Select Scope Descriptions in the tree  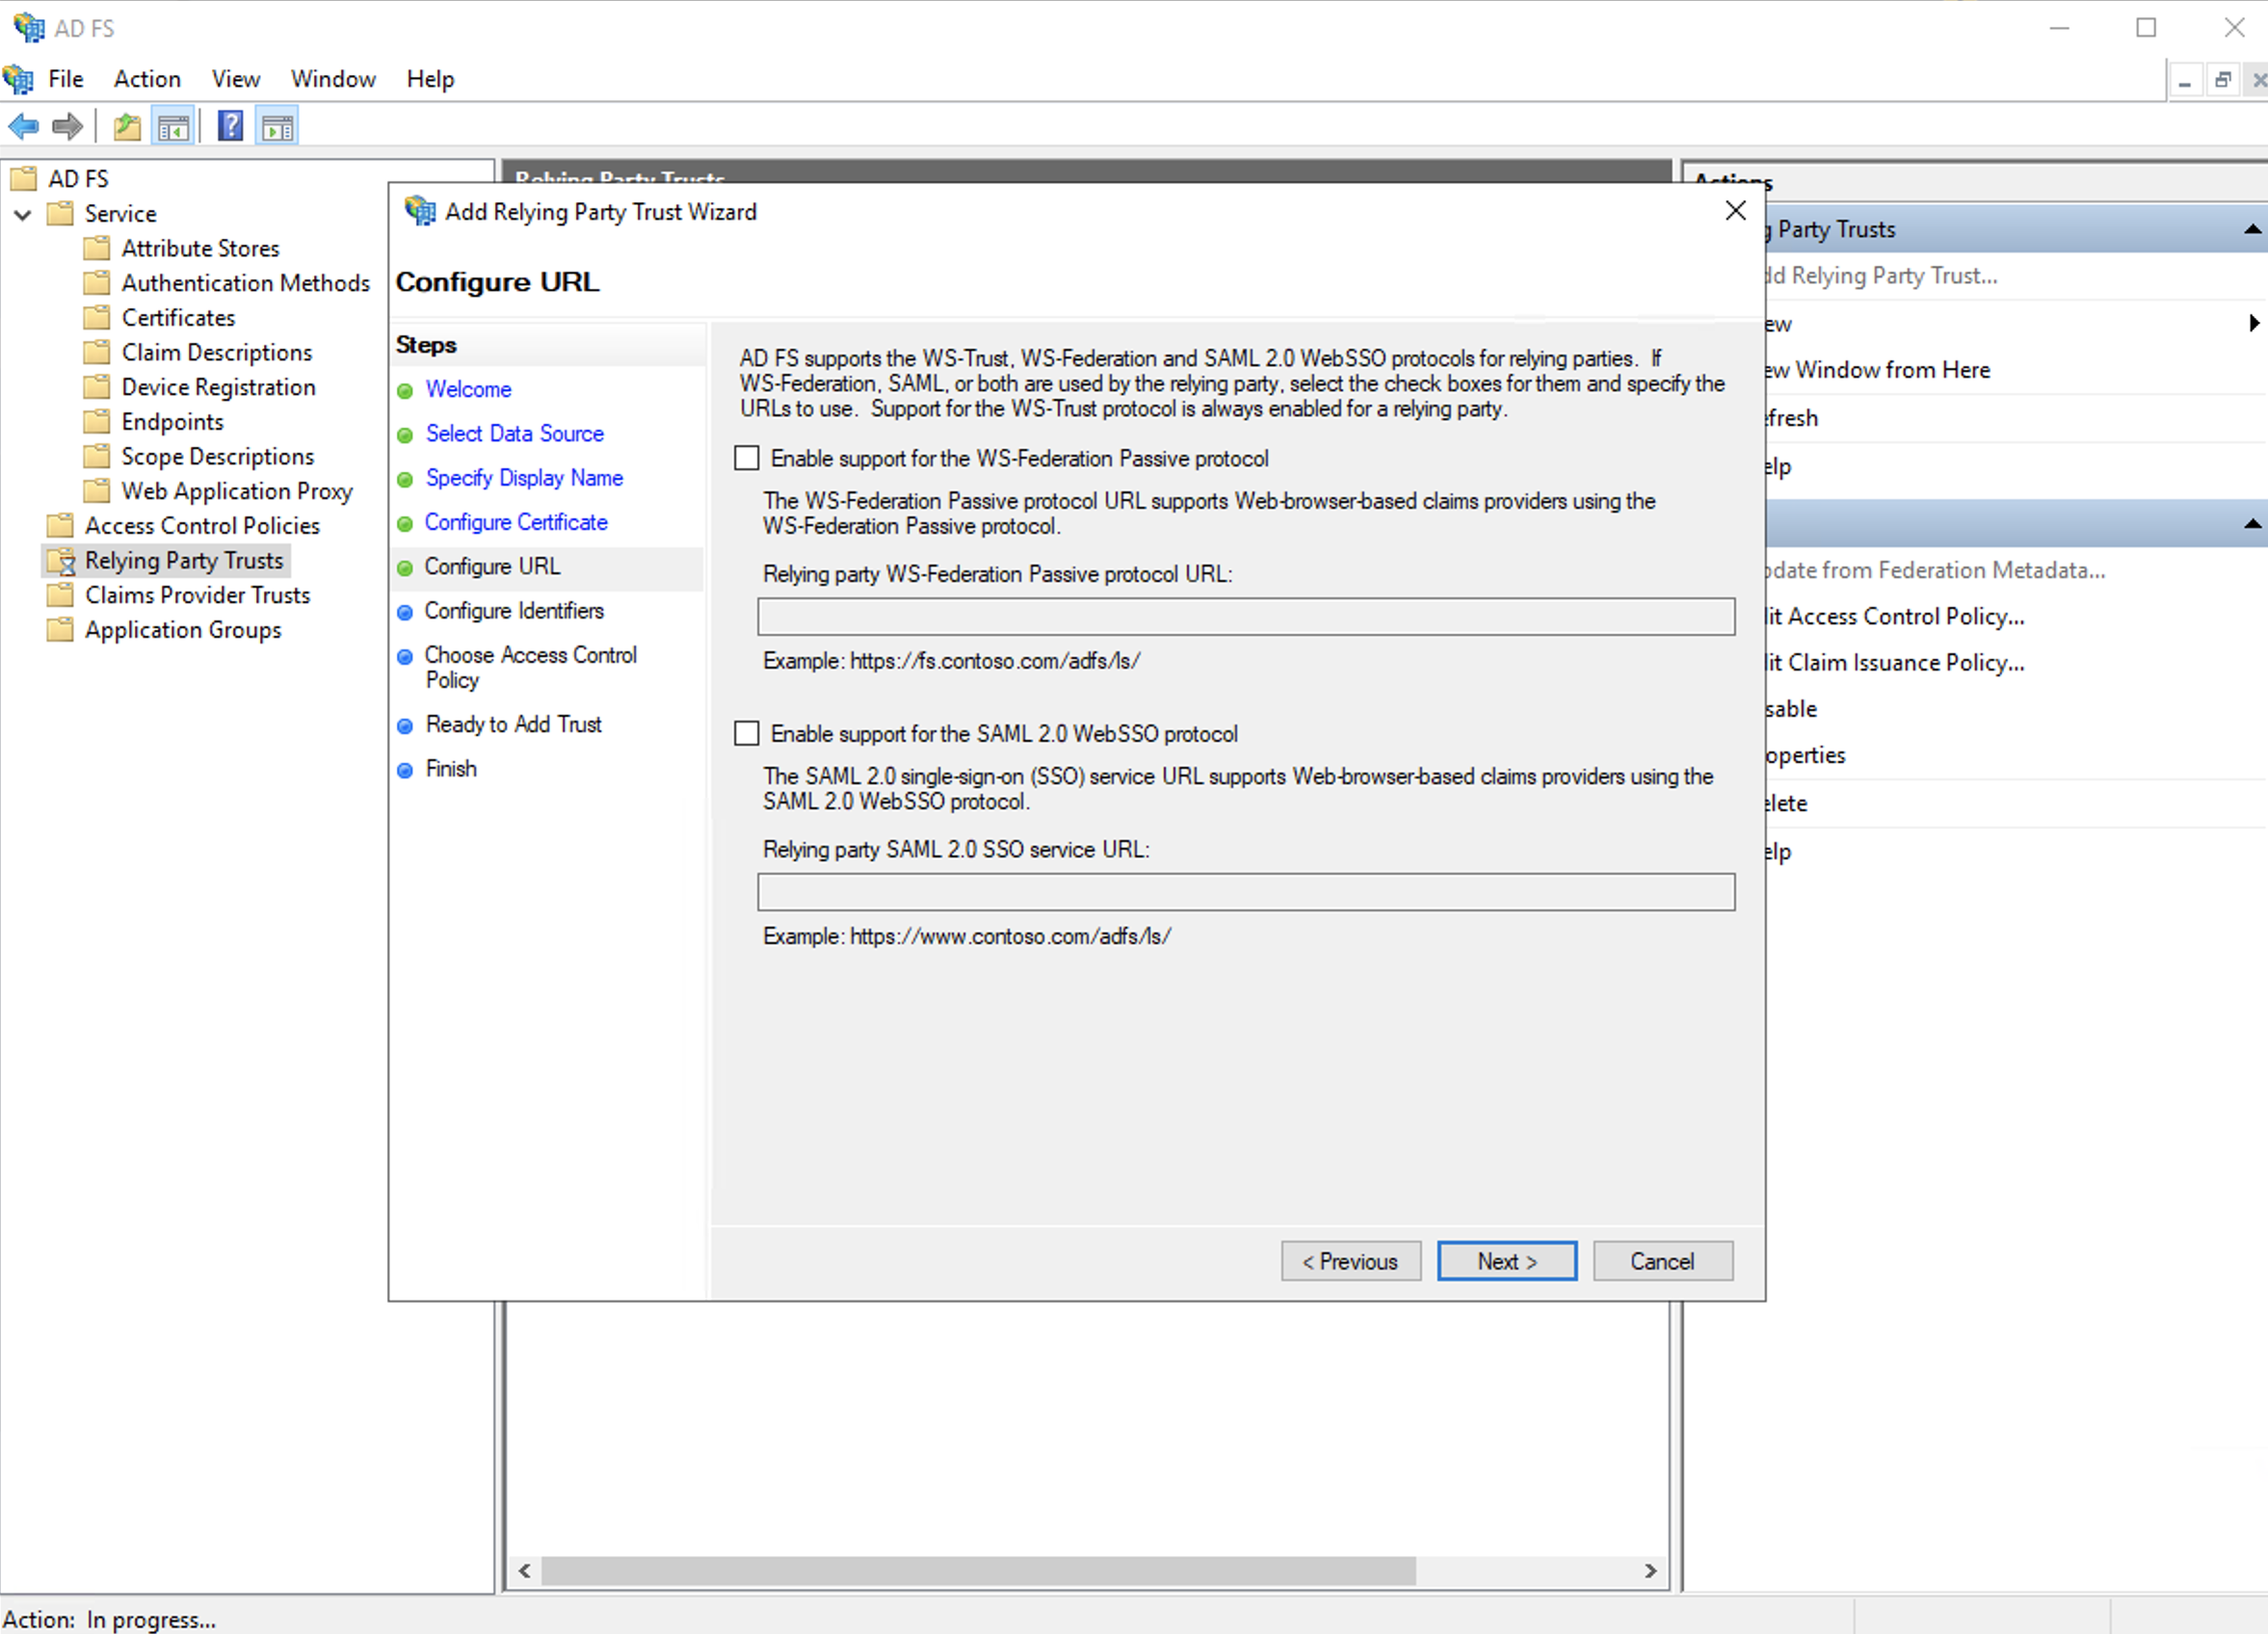click(217, 456)
